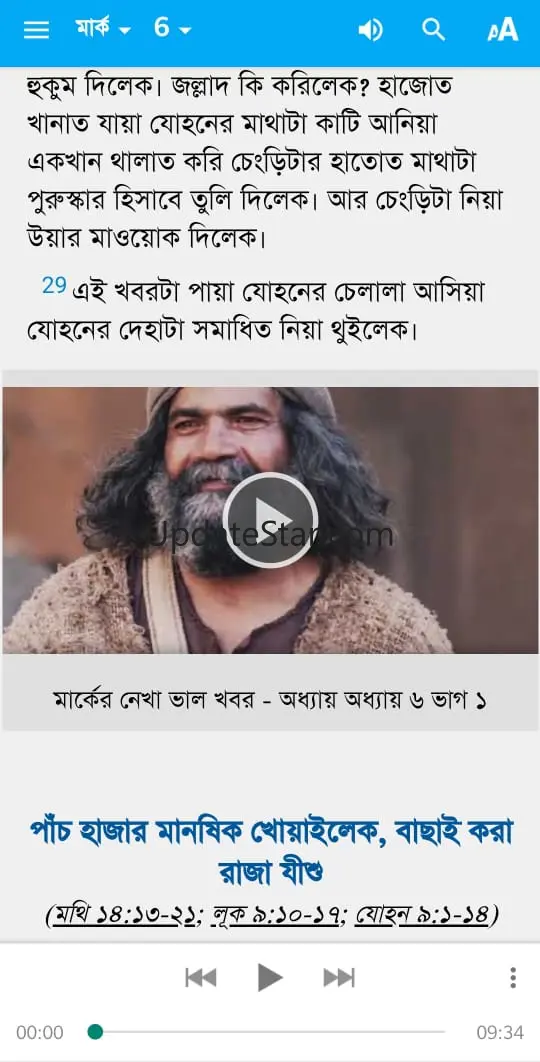Open the মার্ক book dropdown
The height and width of the screenshot is (1062, 540).
tap(102, 29)
